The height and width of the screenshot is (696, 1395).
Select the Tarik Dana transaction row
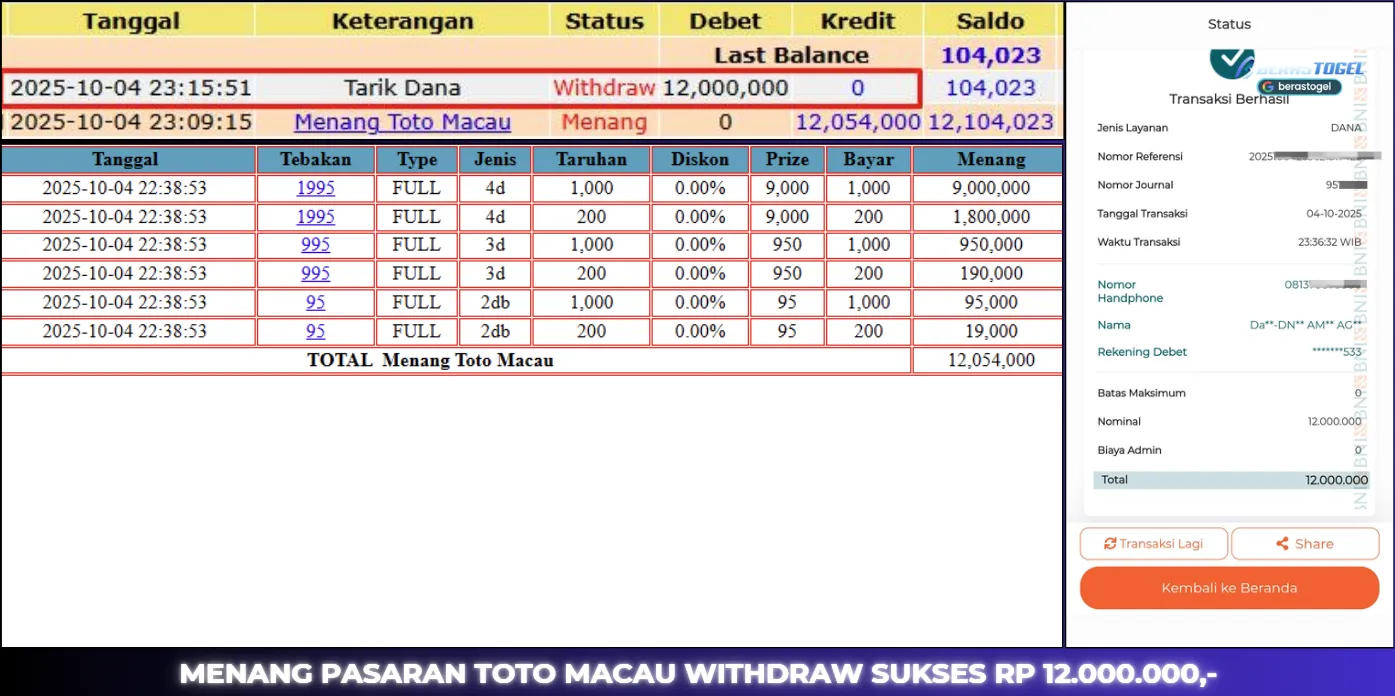pos(402,88)
